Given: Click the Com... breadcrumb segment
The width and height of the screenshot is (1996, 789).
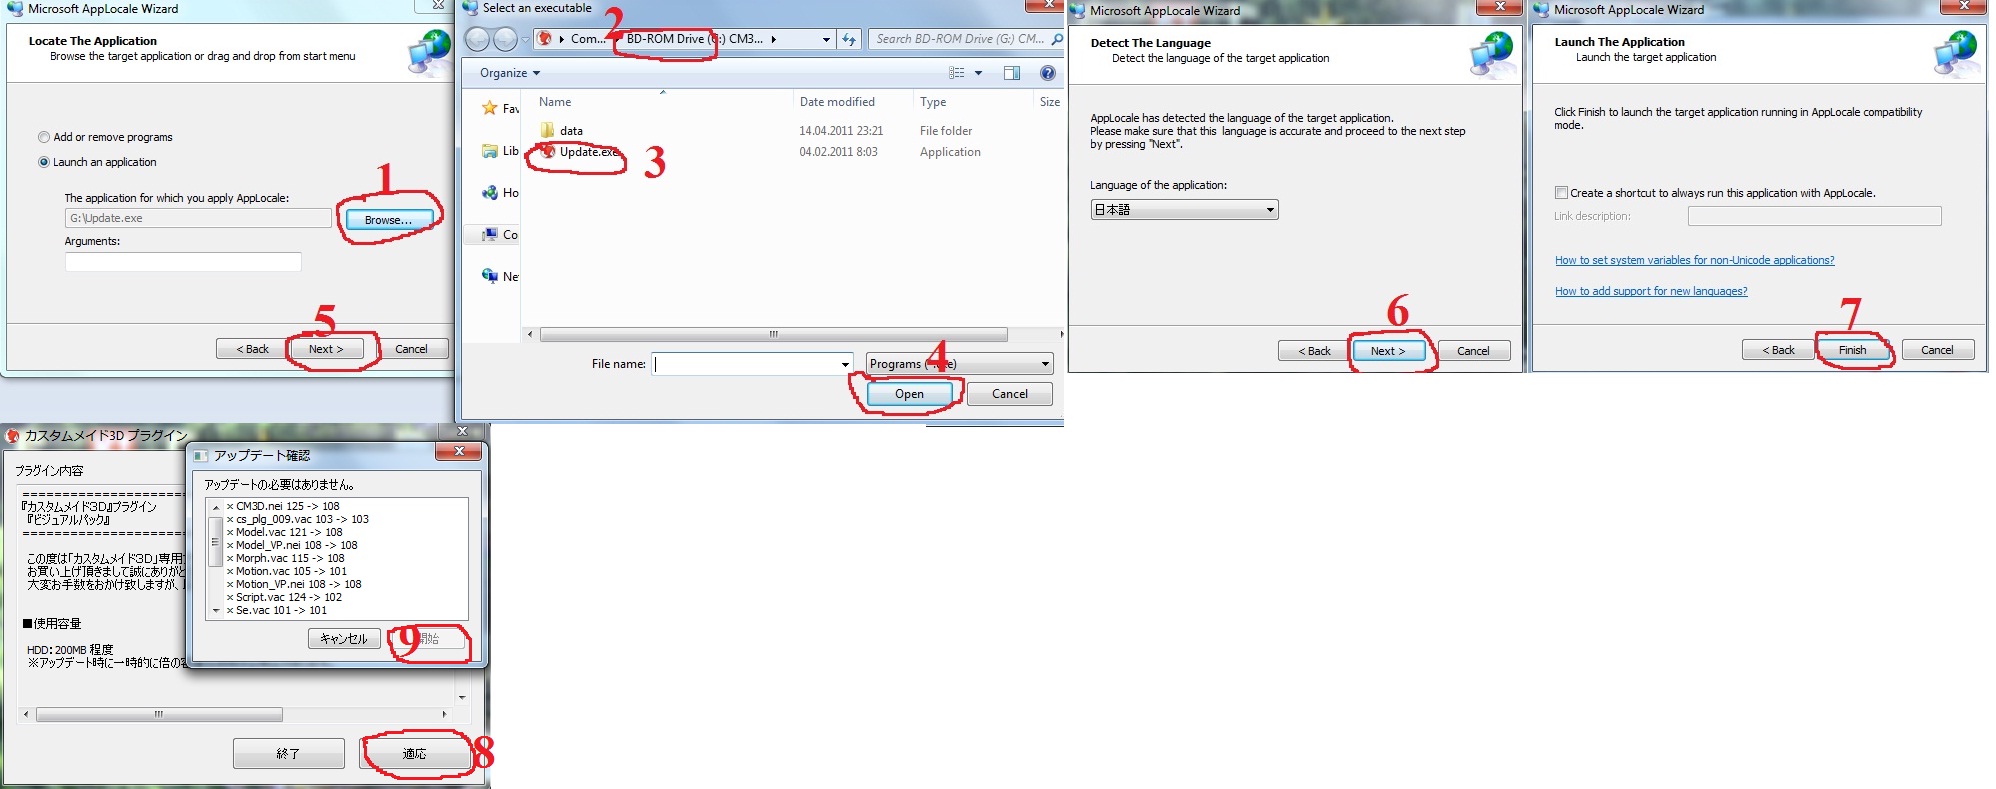Looking at the screenshot, I should coord(587,39).
